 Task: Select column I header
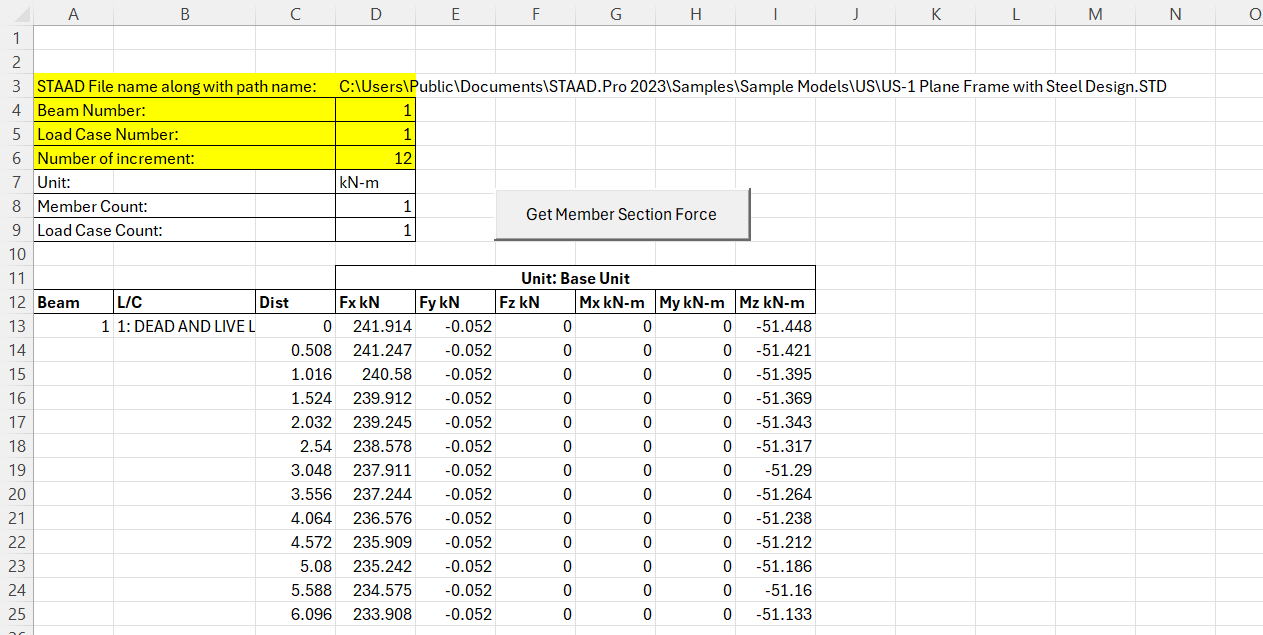[776, 13]
